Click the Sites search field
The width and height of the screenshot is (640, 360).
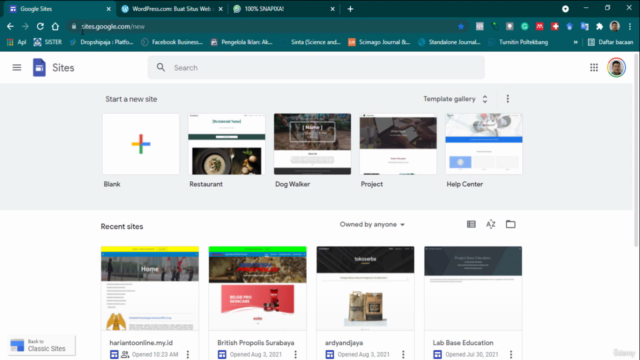(x=316, y=67)
